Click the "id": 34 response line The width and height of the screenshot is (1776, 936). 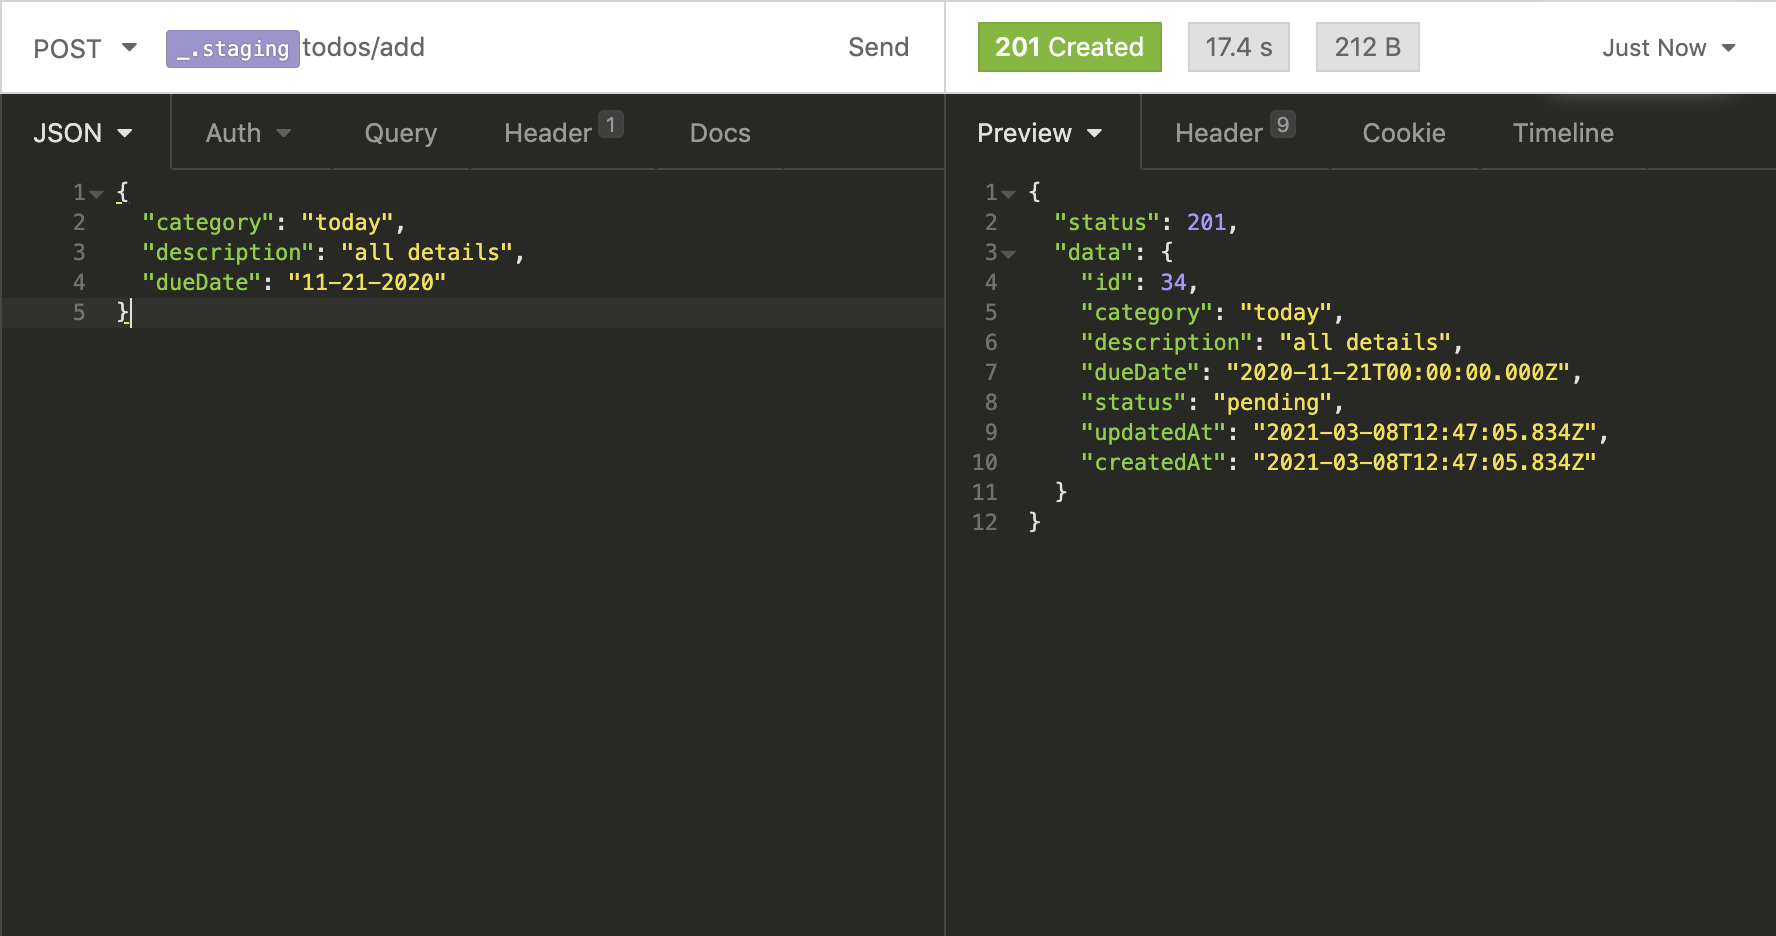pyautogui.click(x=1139, y=282)
